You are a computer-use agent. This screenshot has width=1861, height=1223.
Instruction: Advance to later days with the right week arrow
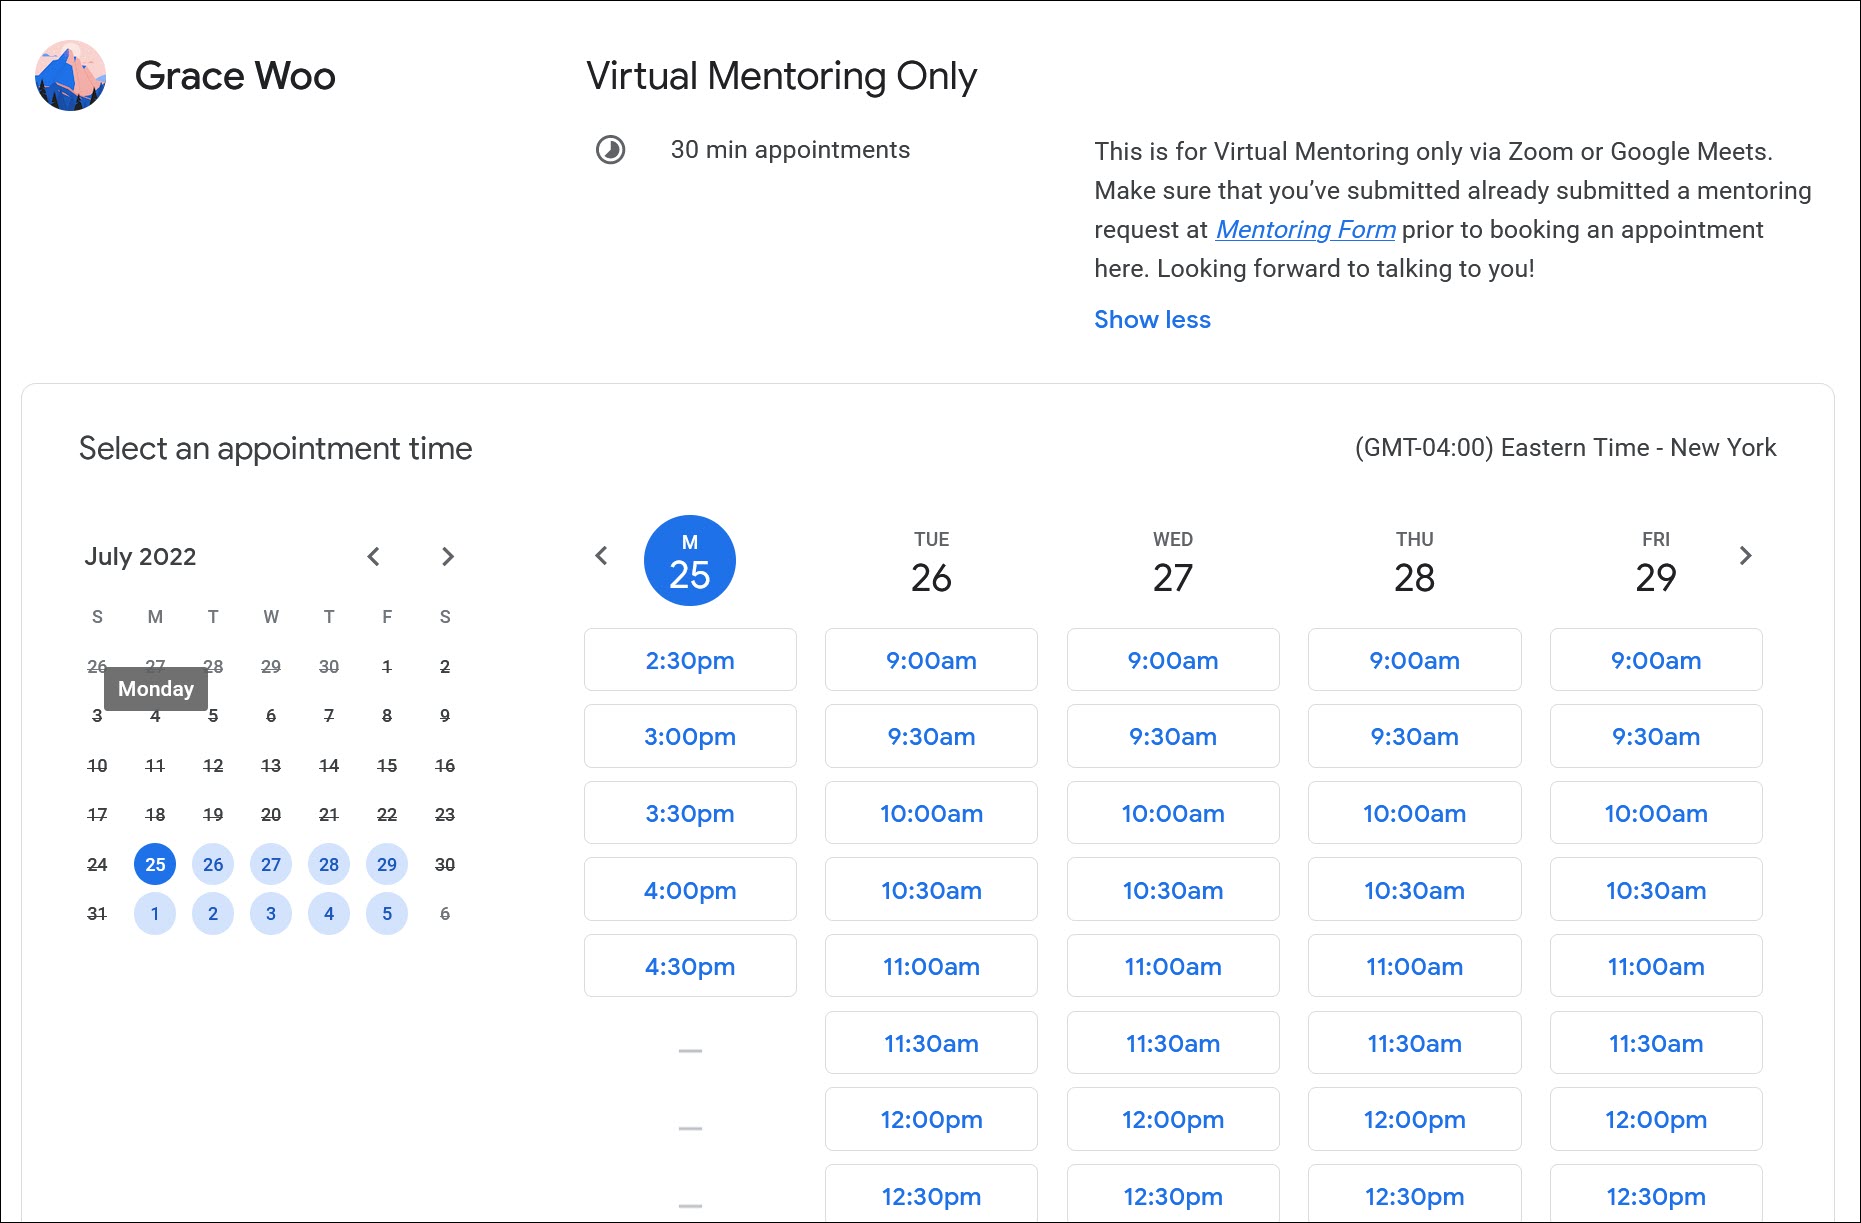coord(1745,556)
